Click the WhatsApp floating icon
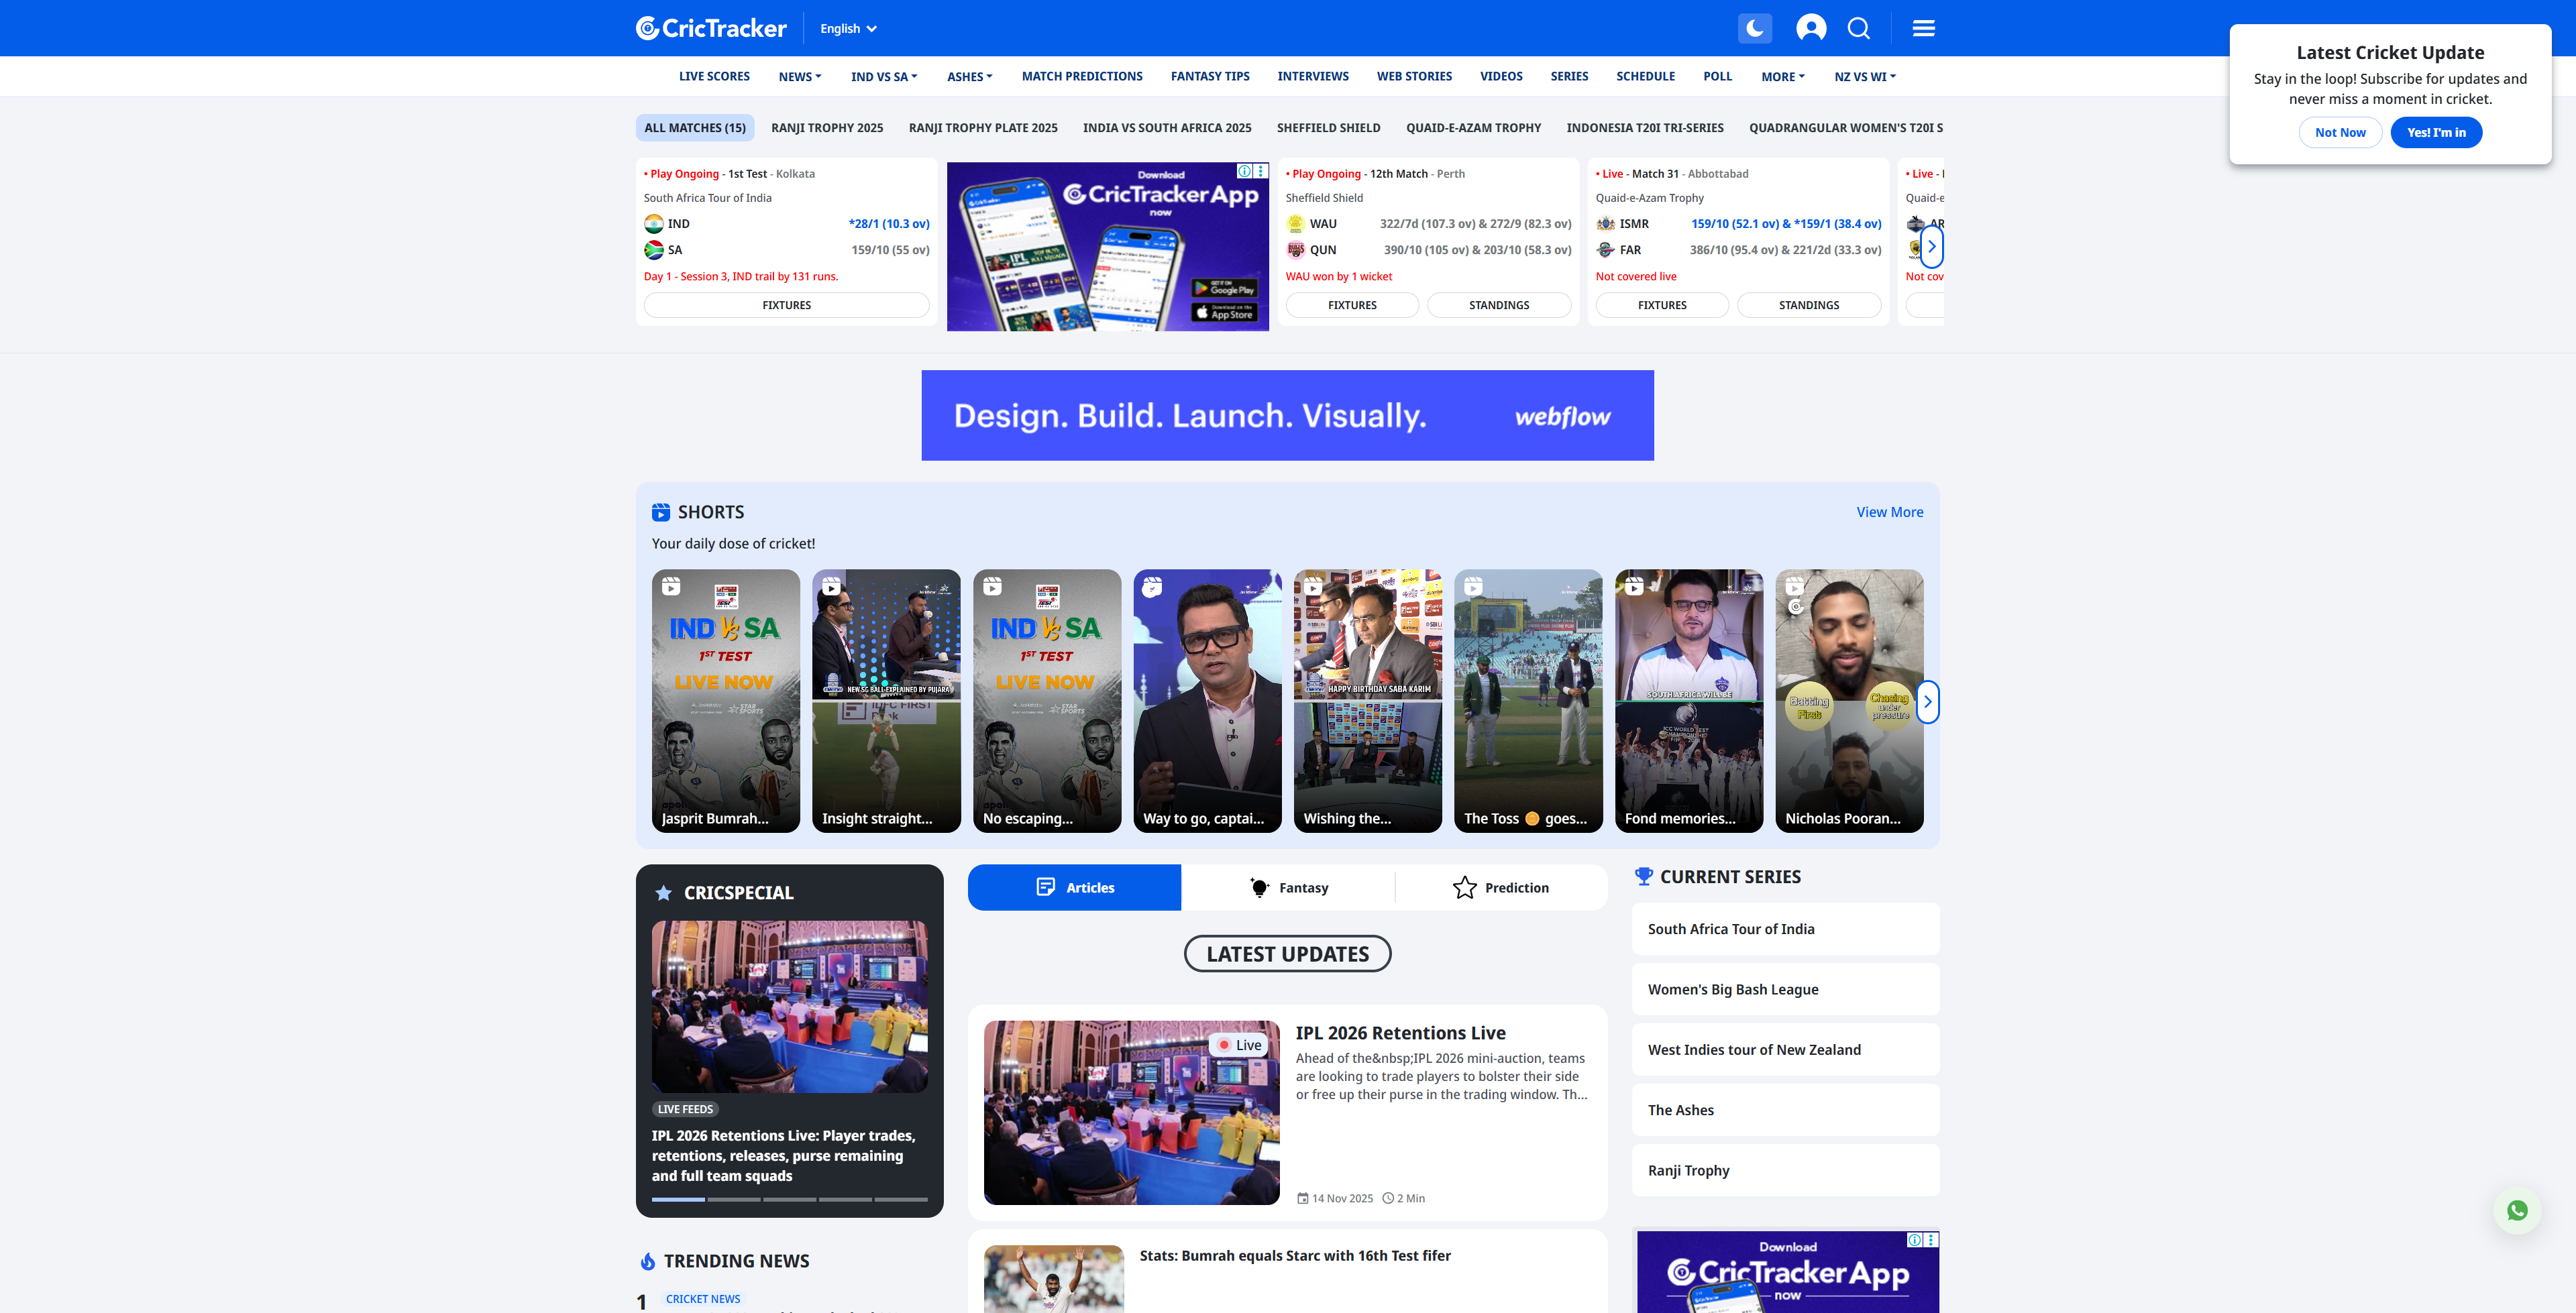 point(2517,1211)
